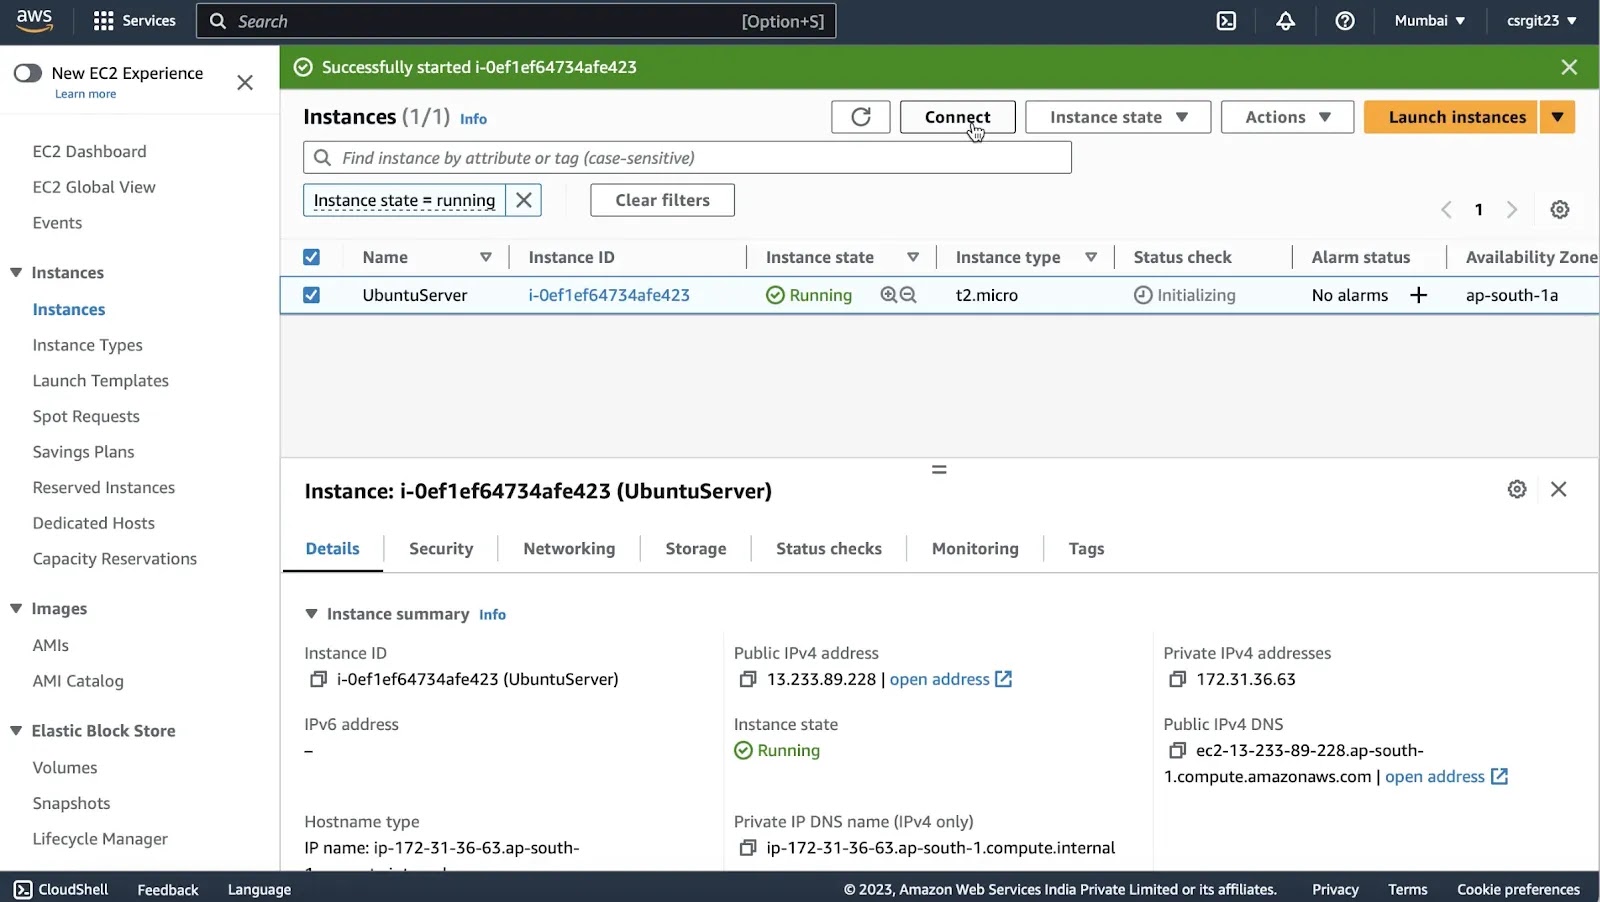Switch to the Networking tab
Screen dimensions: 1600x902
coord(569,548)
